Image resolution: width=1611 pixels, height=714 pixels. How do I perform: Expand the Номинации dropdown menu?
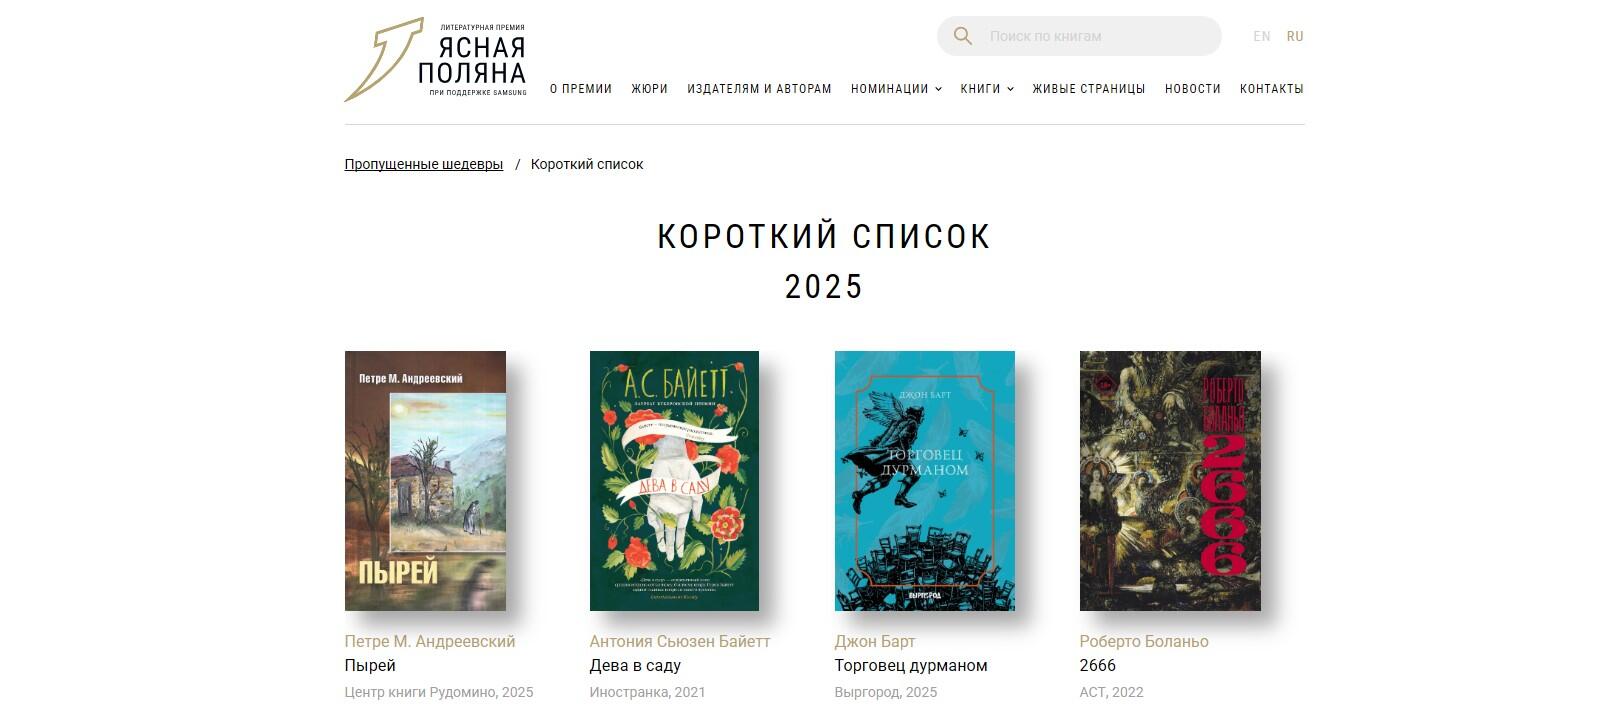896,89
